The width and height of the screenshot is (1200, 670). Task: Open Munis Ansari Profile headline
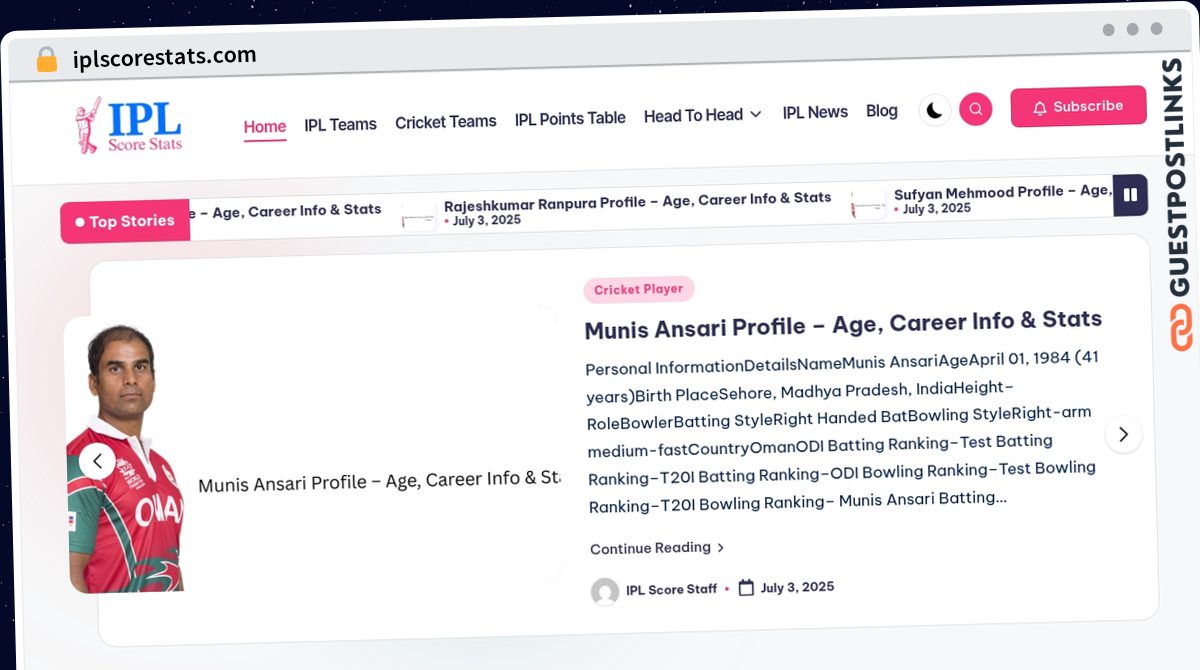[x=843, y=324]
